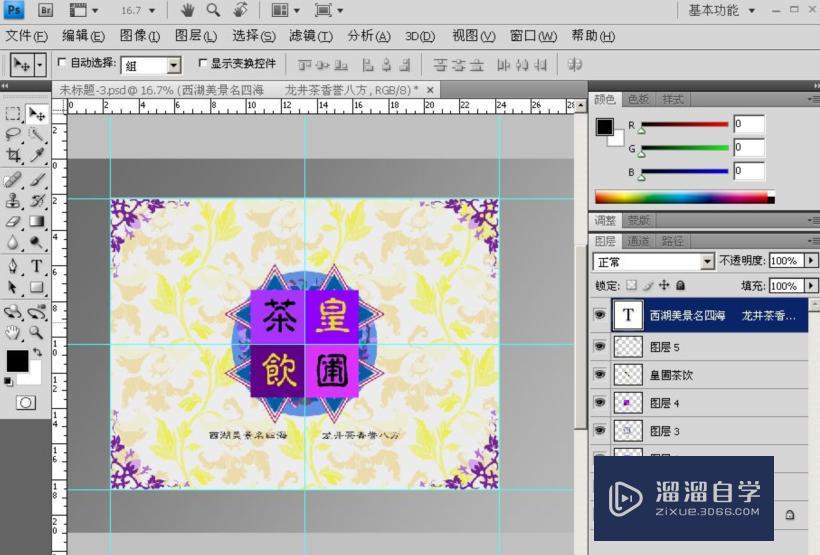This screenshot has width=820, height=555.
Task: Click the 不透明度 100% field
Action: (x=787, y=260)
